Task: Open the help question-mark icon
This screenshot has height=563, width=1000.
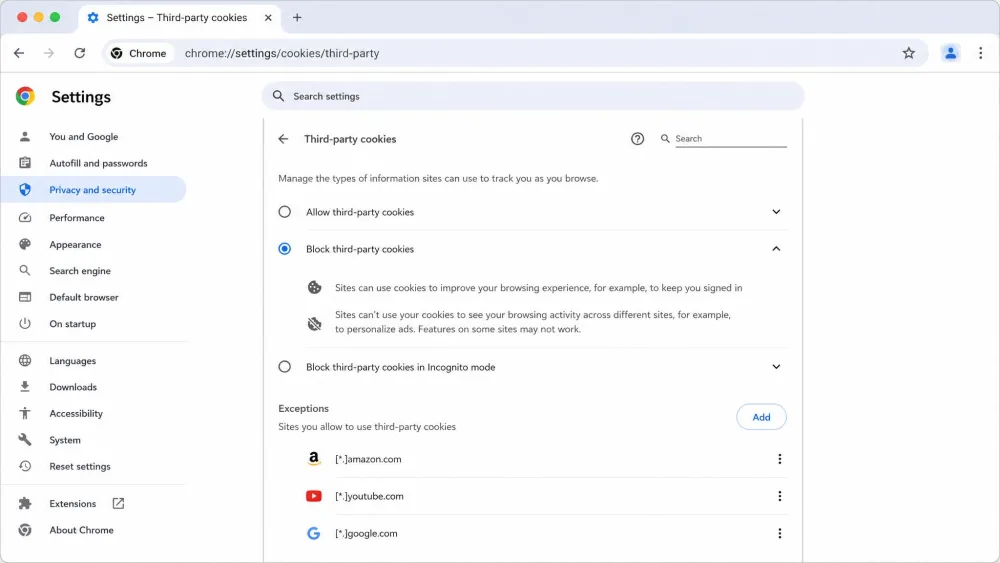Action: point(637,138)
